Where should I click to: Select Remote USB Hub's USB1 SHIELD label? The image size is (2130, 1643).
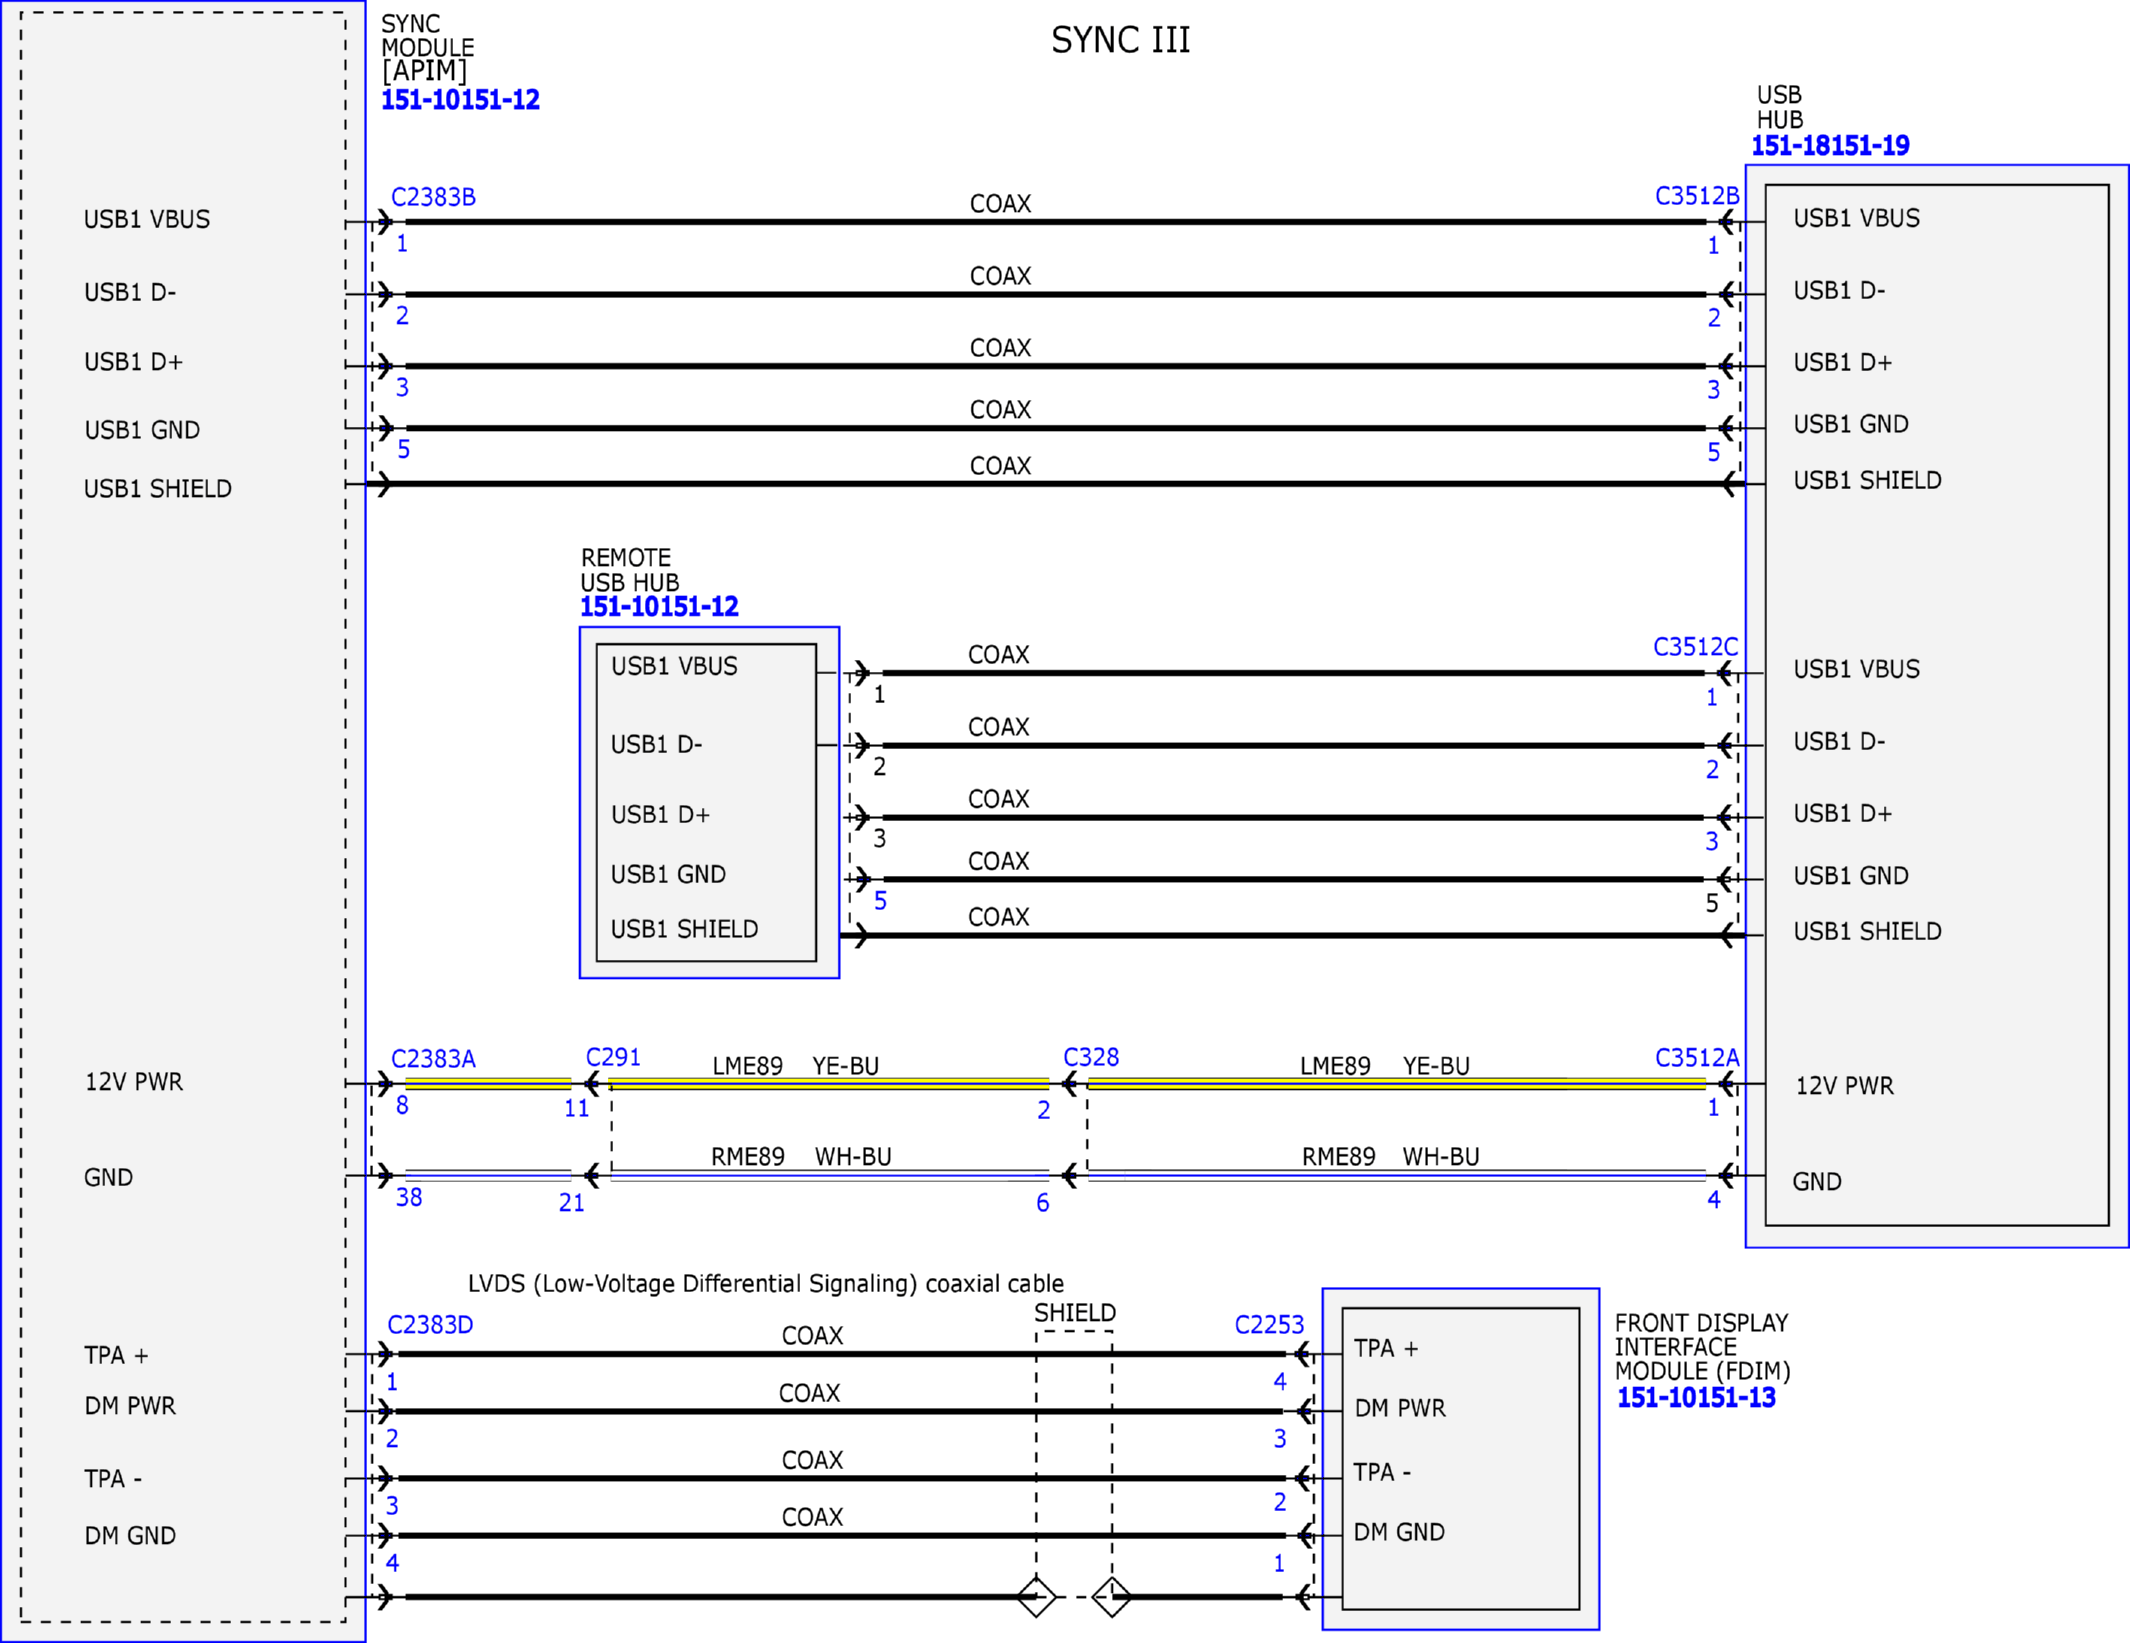(x=685, y=930)
